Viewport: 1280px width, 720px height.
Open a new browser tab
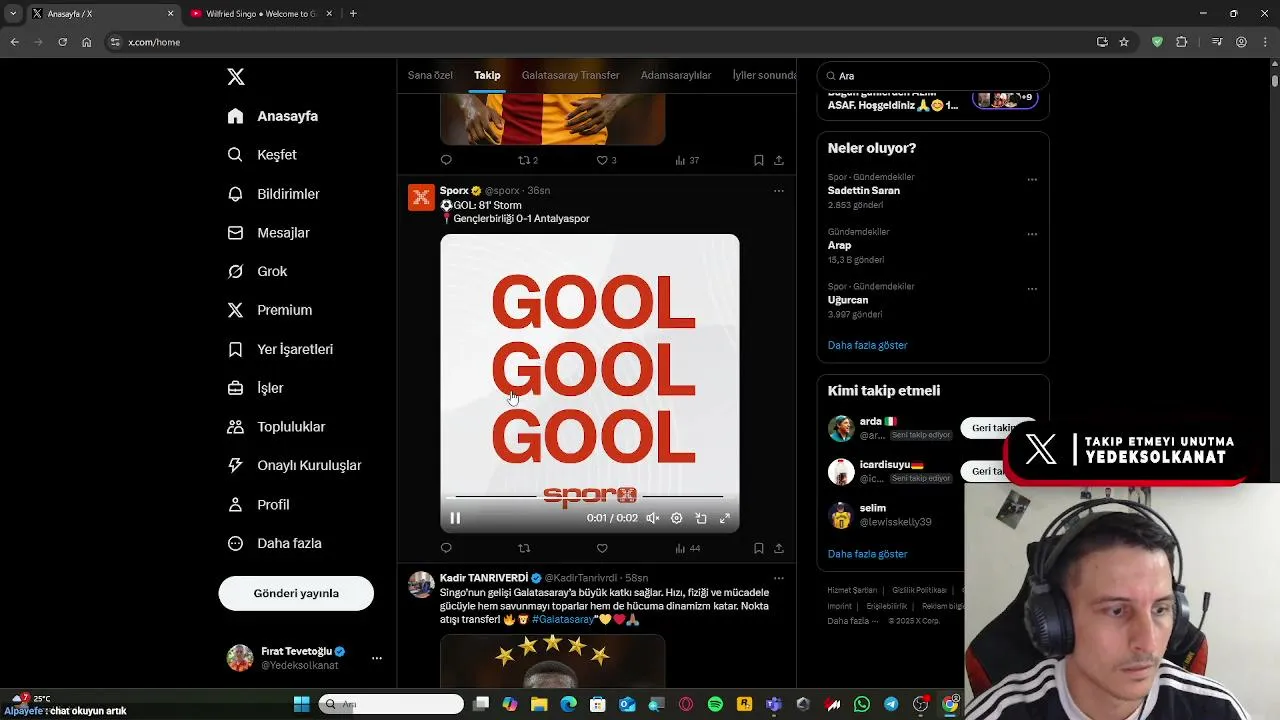click(x=353, y=14)
